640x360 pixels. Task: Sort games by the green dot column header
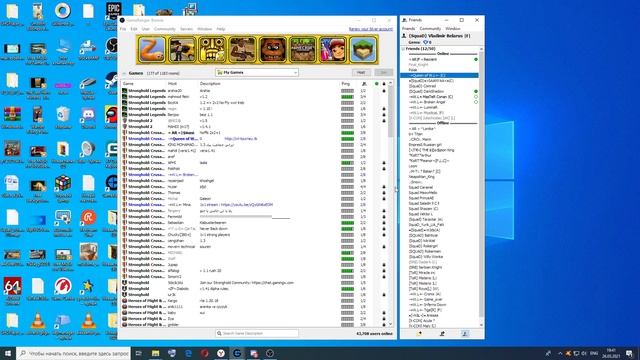click(376, 84)
